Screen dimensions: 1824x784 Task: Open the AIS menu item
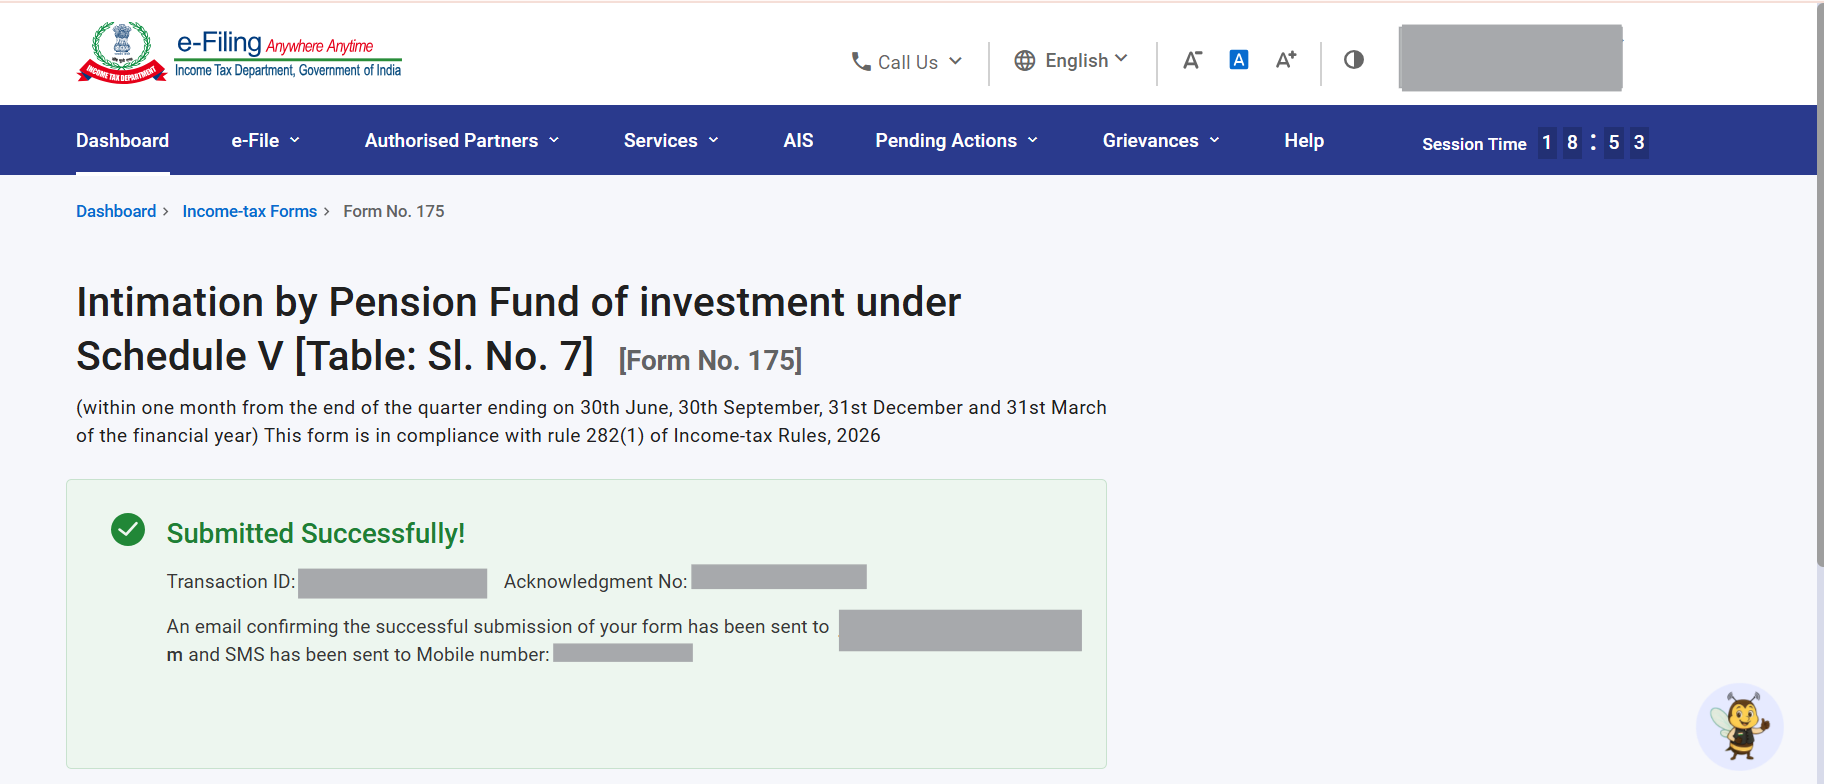coord(798,141)
